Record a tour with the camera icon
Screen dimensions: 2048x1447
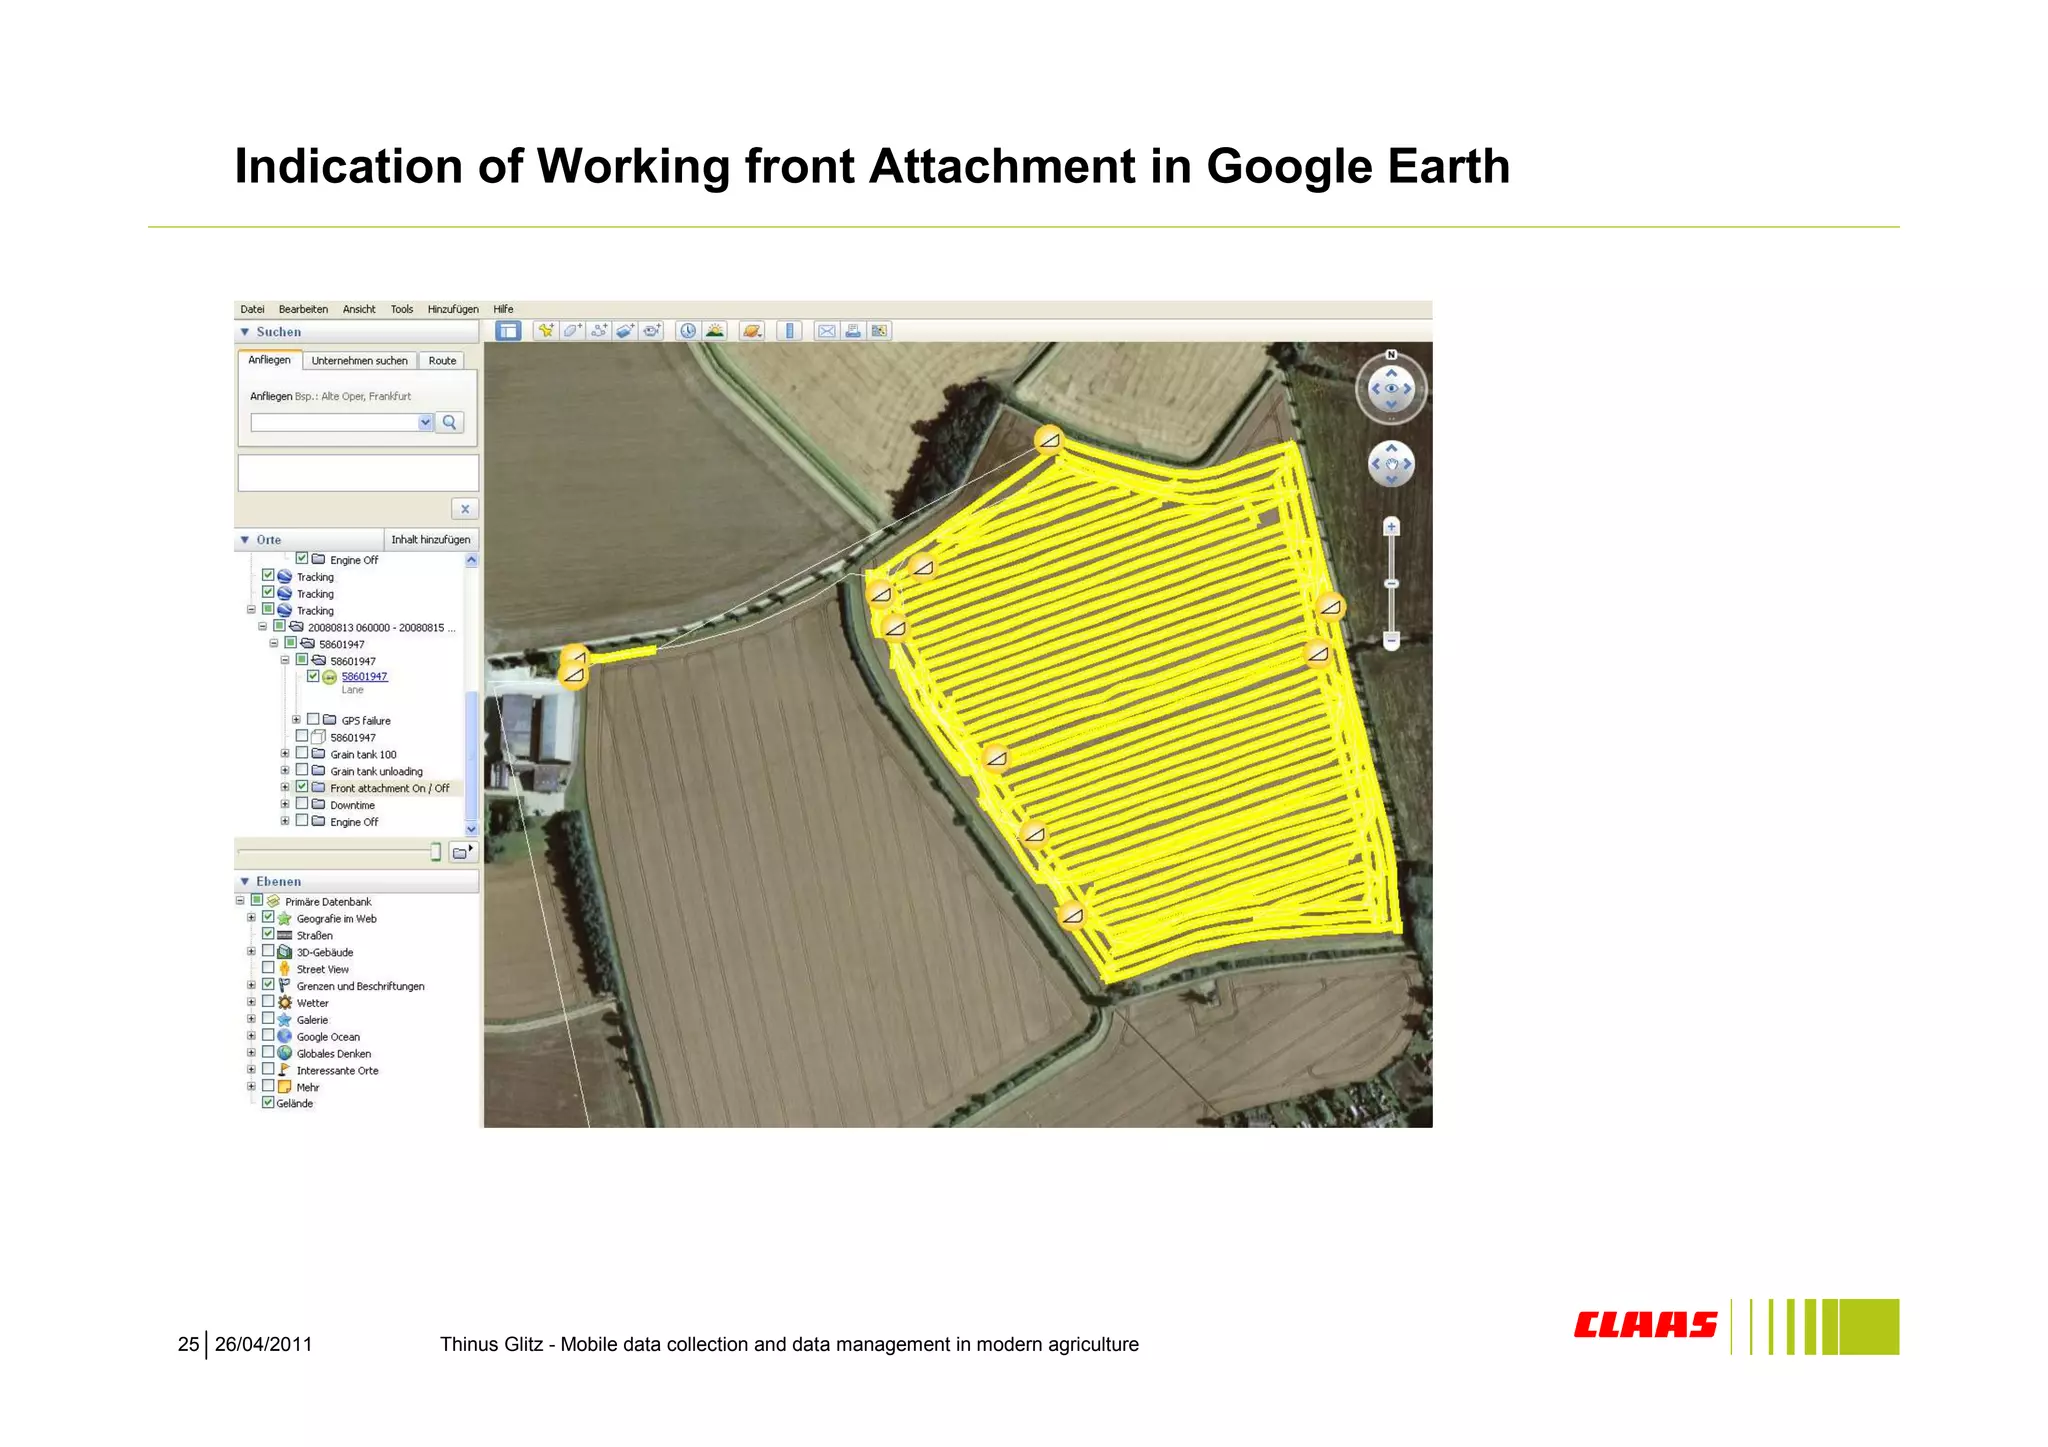tap(652, 331)
